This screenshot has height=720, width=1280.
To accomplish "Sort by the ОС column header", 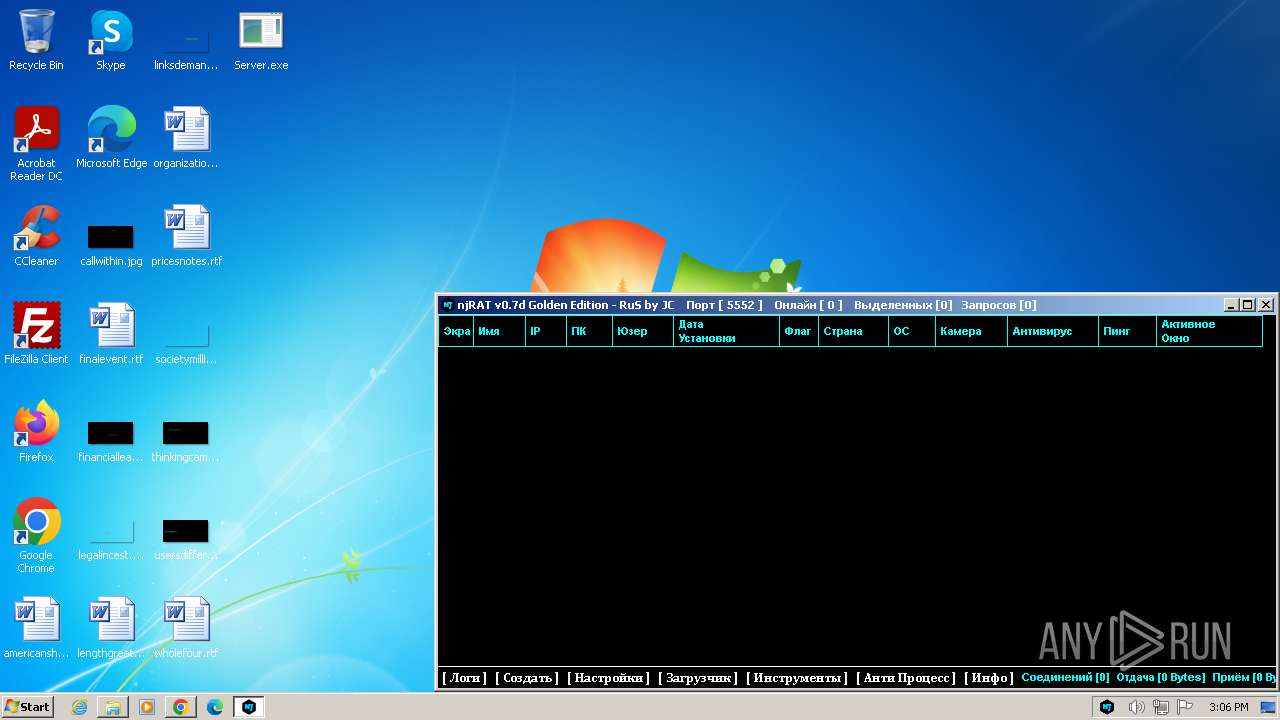I will point(912,331).
